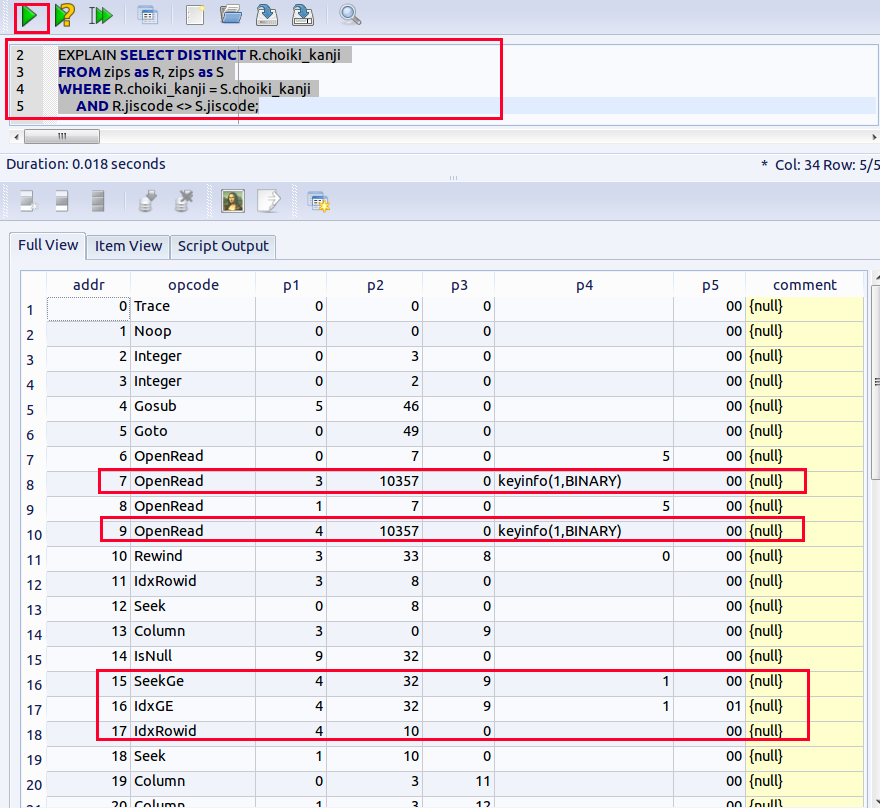Click vertical scrollbar of result grid
Viewport: 880px width, 808px height.
click(x=876, y=382)
